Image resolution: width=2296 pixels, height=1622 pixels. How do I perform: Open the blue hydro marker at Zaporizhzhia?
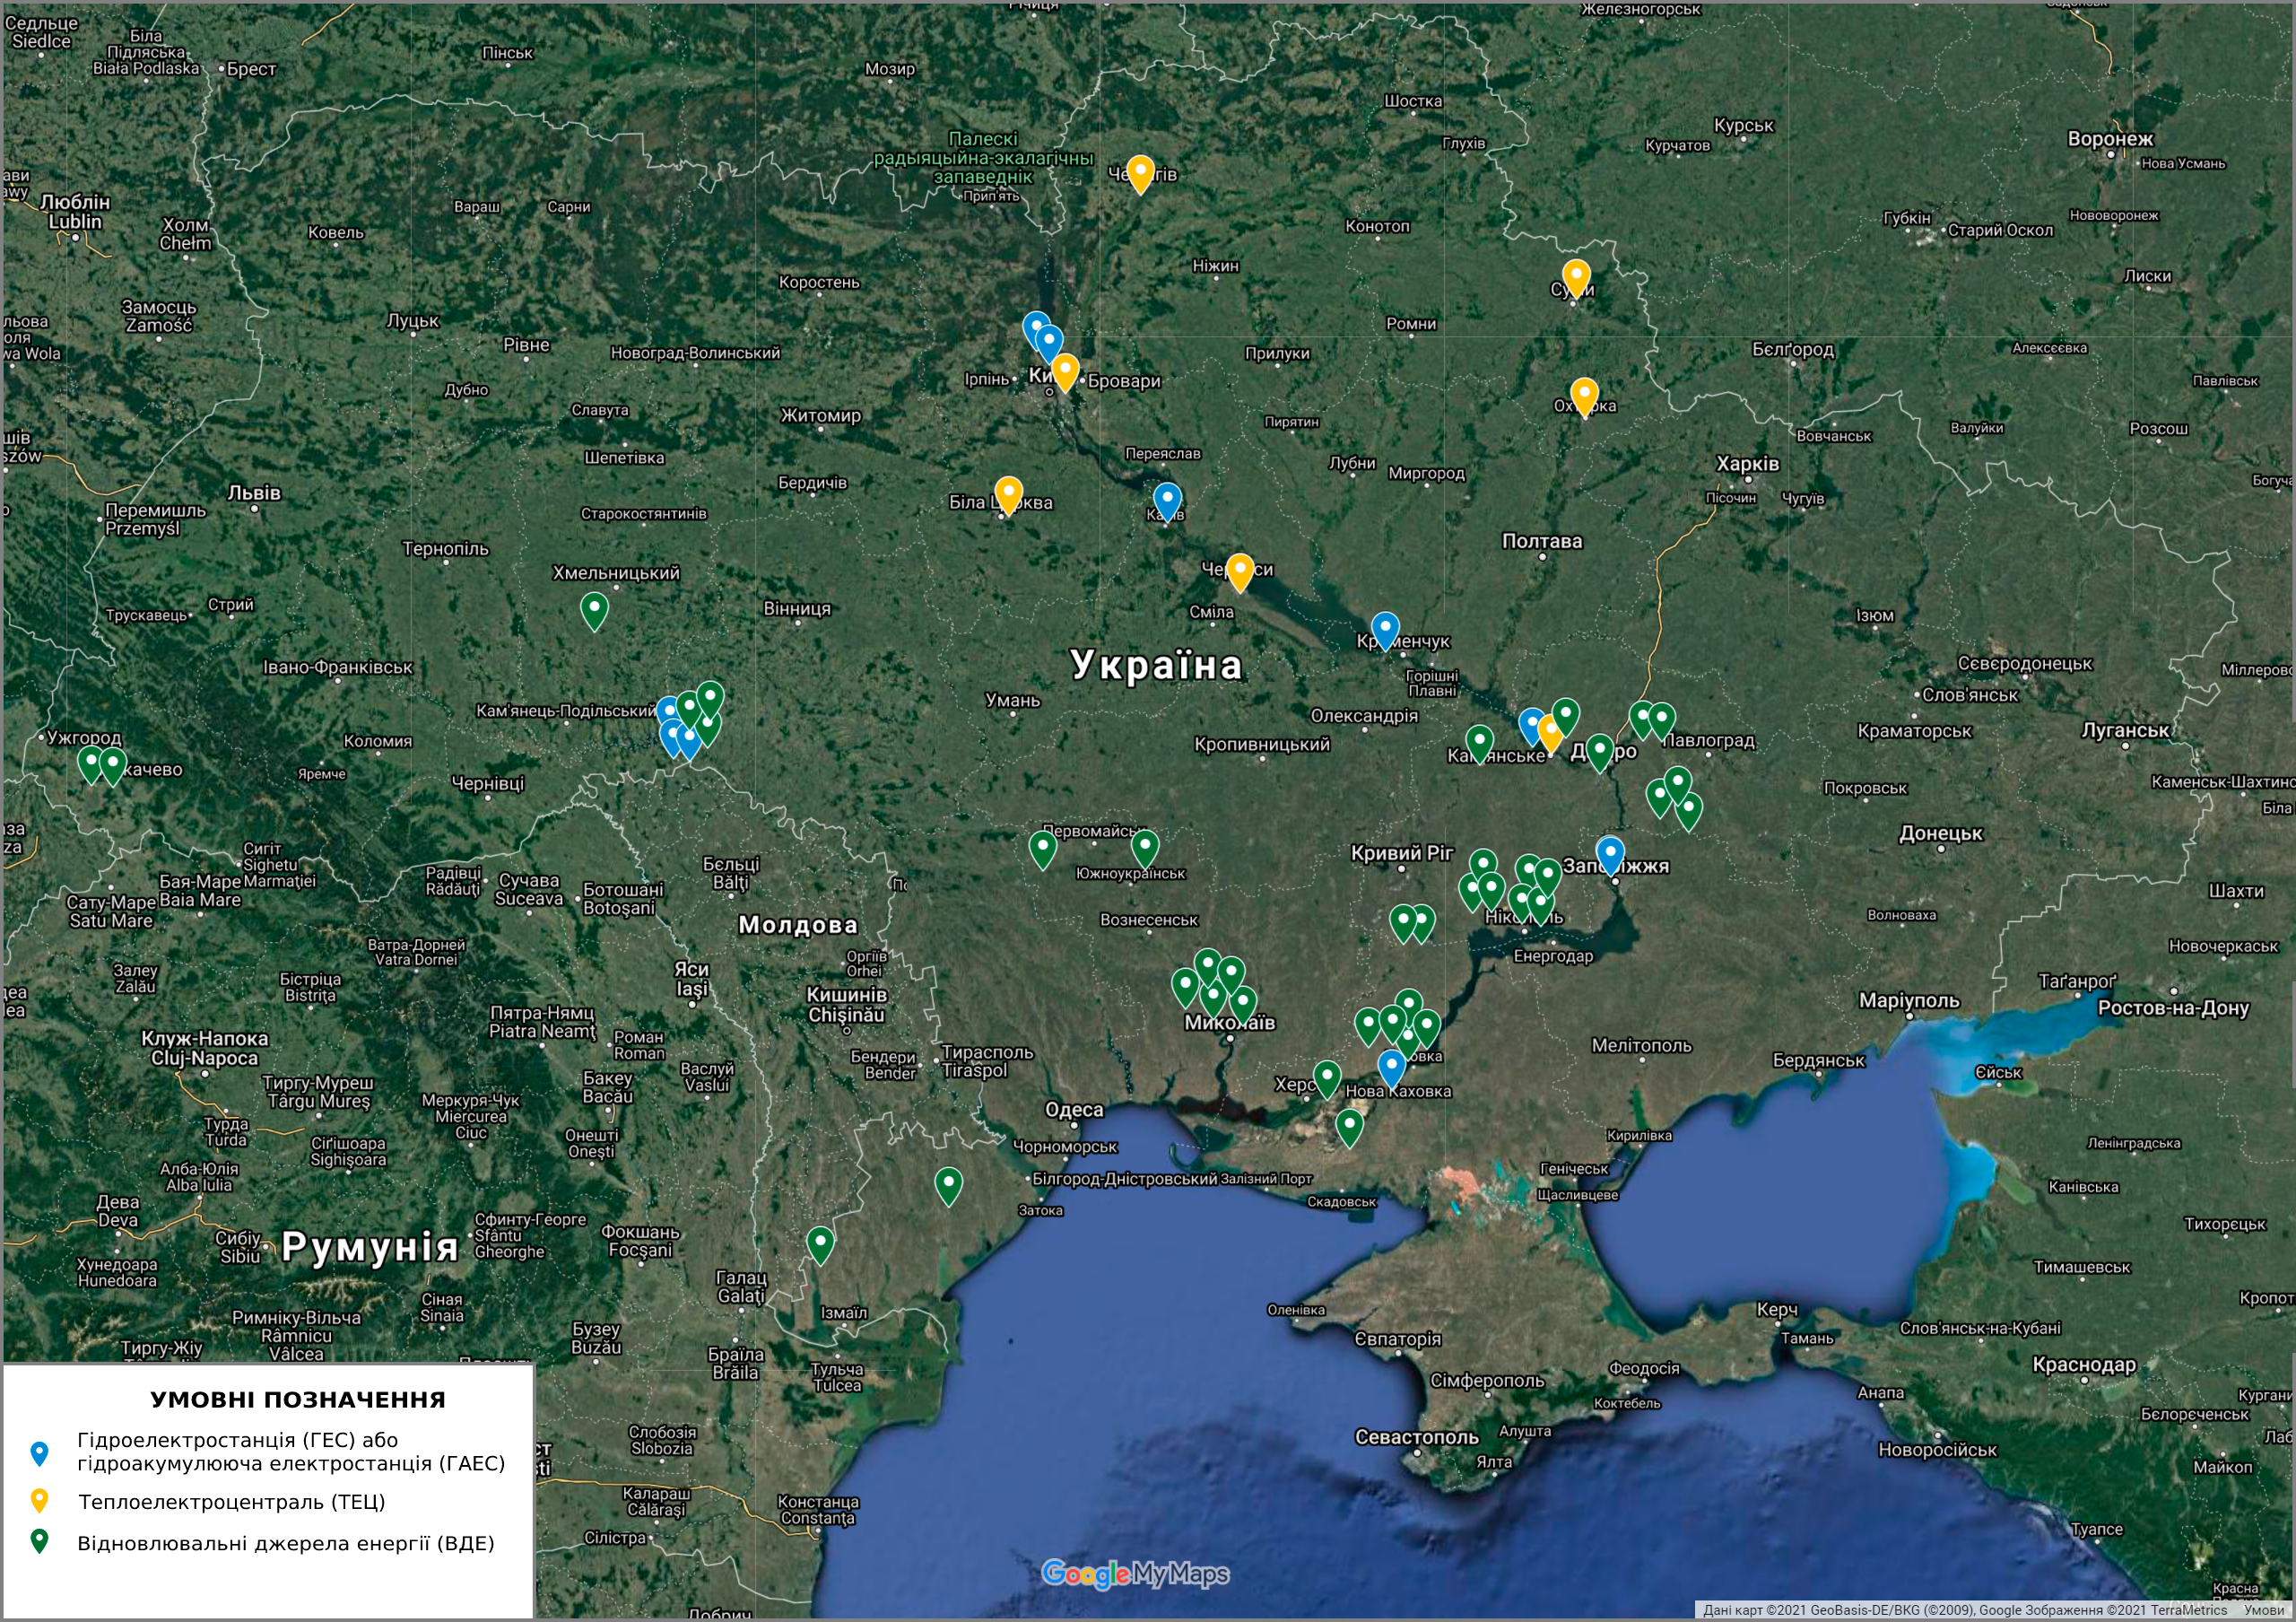pyautogui.click(x=1610, y=855)
